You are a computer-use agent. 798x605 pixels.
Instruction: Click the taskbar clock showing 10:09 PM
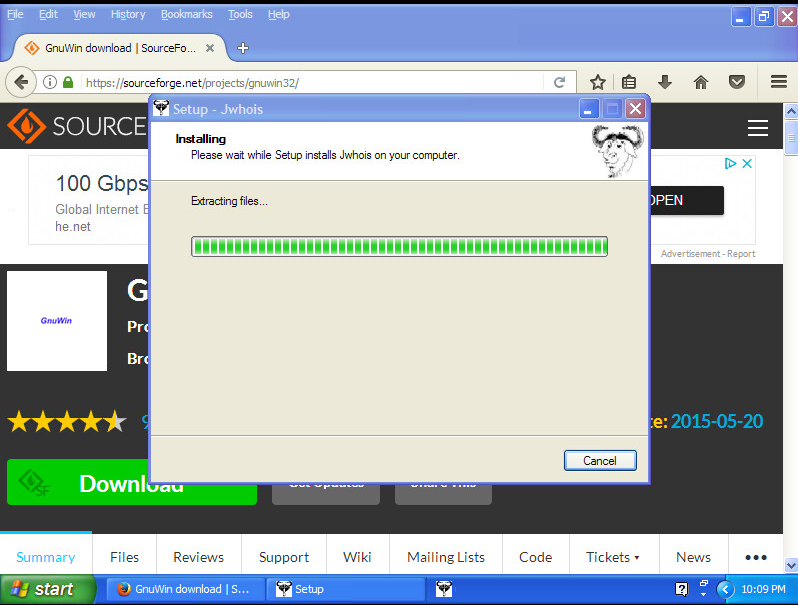[763, 589]
